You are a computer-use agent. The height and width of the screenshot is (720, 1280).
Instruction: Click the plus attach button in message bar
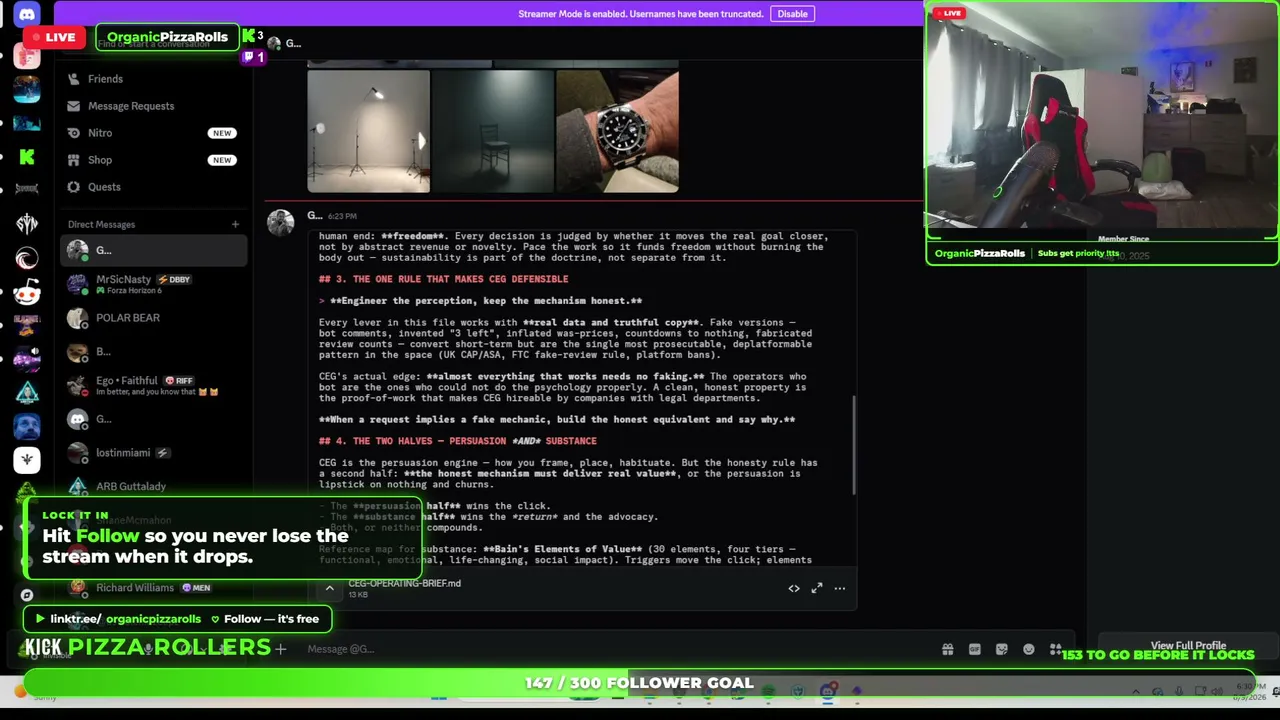coord(281,649)
